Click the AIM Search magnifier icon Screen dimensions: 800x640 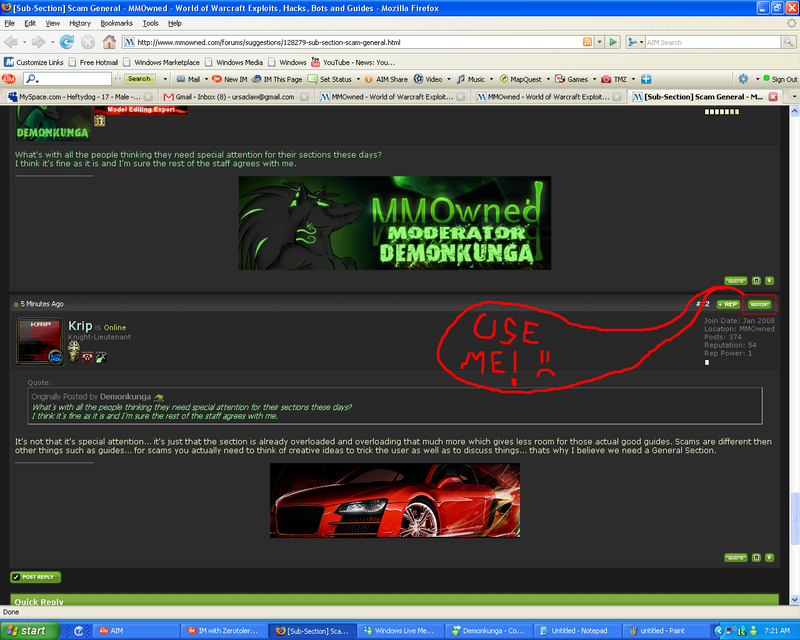(x=788, y=42)
